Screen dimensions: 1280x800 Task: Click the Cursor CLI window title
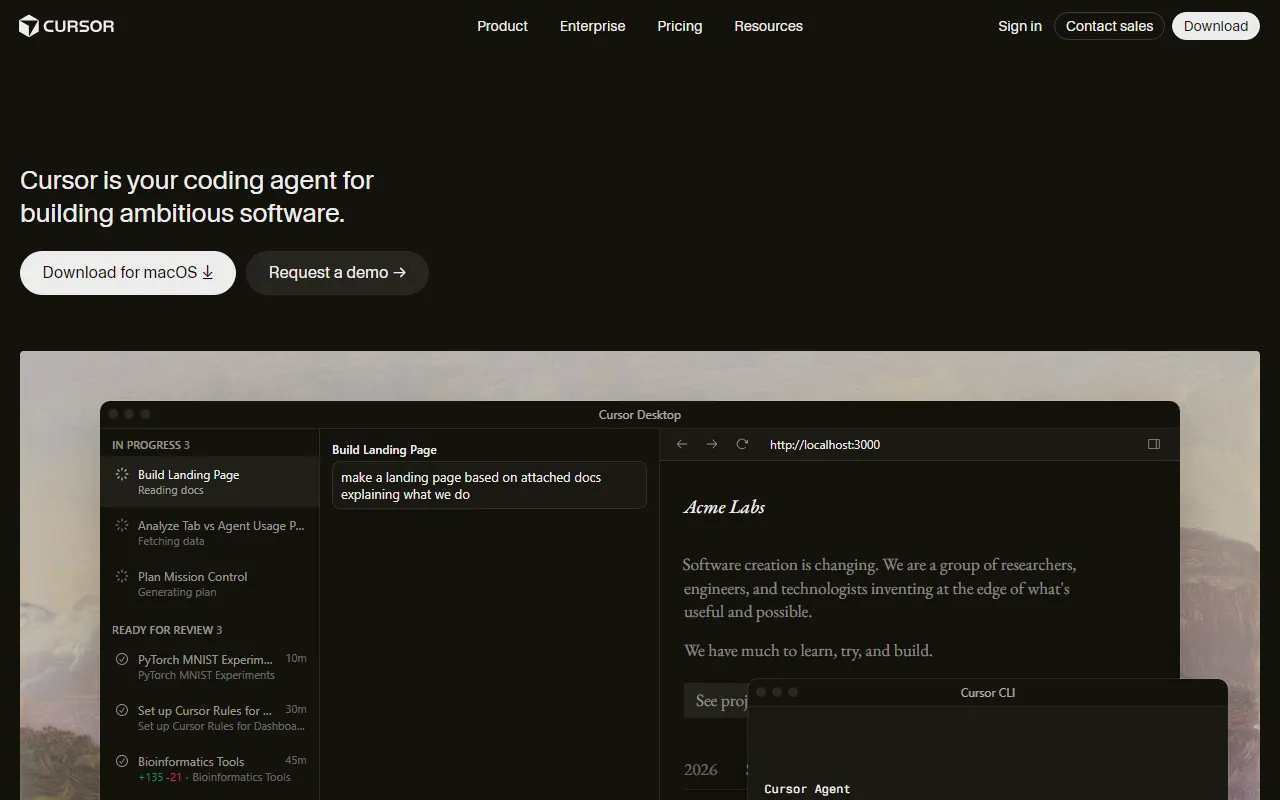coord(988,693)
